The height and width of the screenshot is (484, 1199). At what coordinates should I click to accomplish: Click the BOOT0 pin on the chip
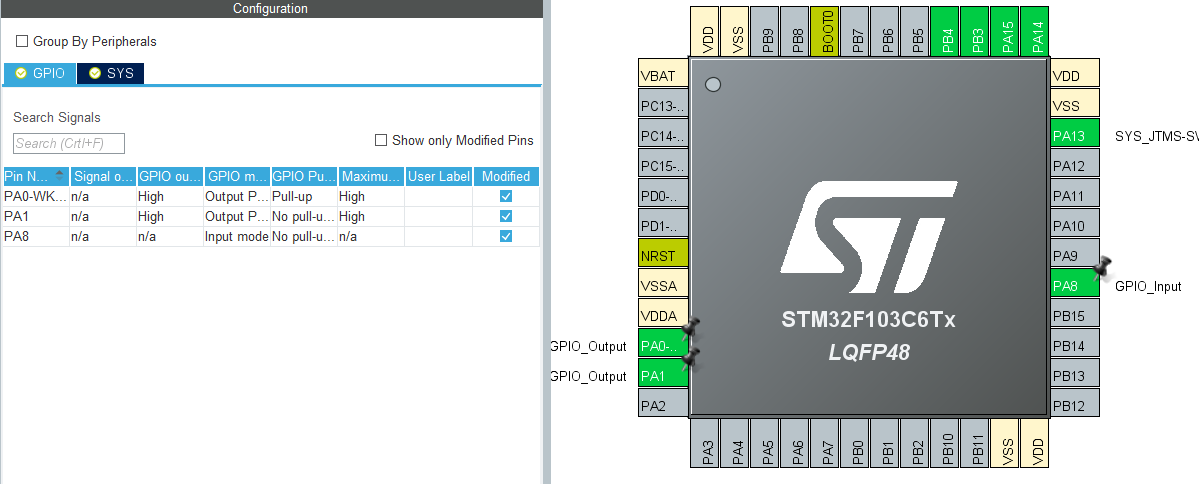[x=825, y=31]
